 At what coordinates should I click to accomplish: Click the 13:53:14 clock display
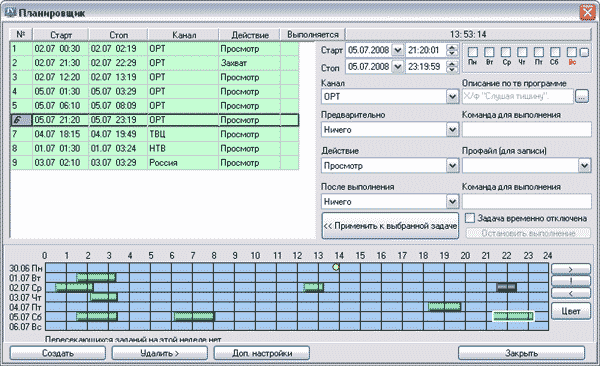click(x=468, y=34)
